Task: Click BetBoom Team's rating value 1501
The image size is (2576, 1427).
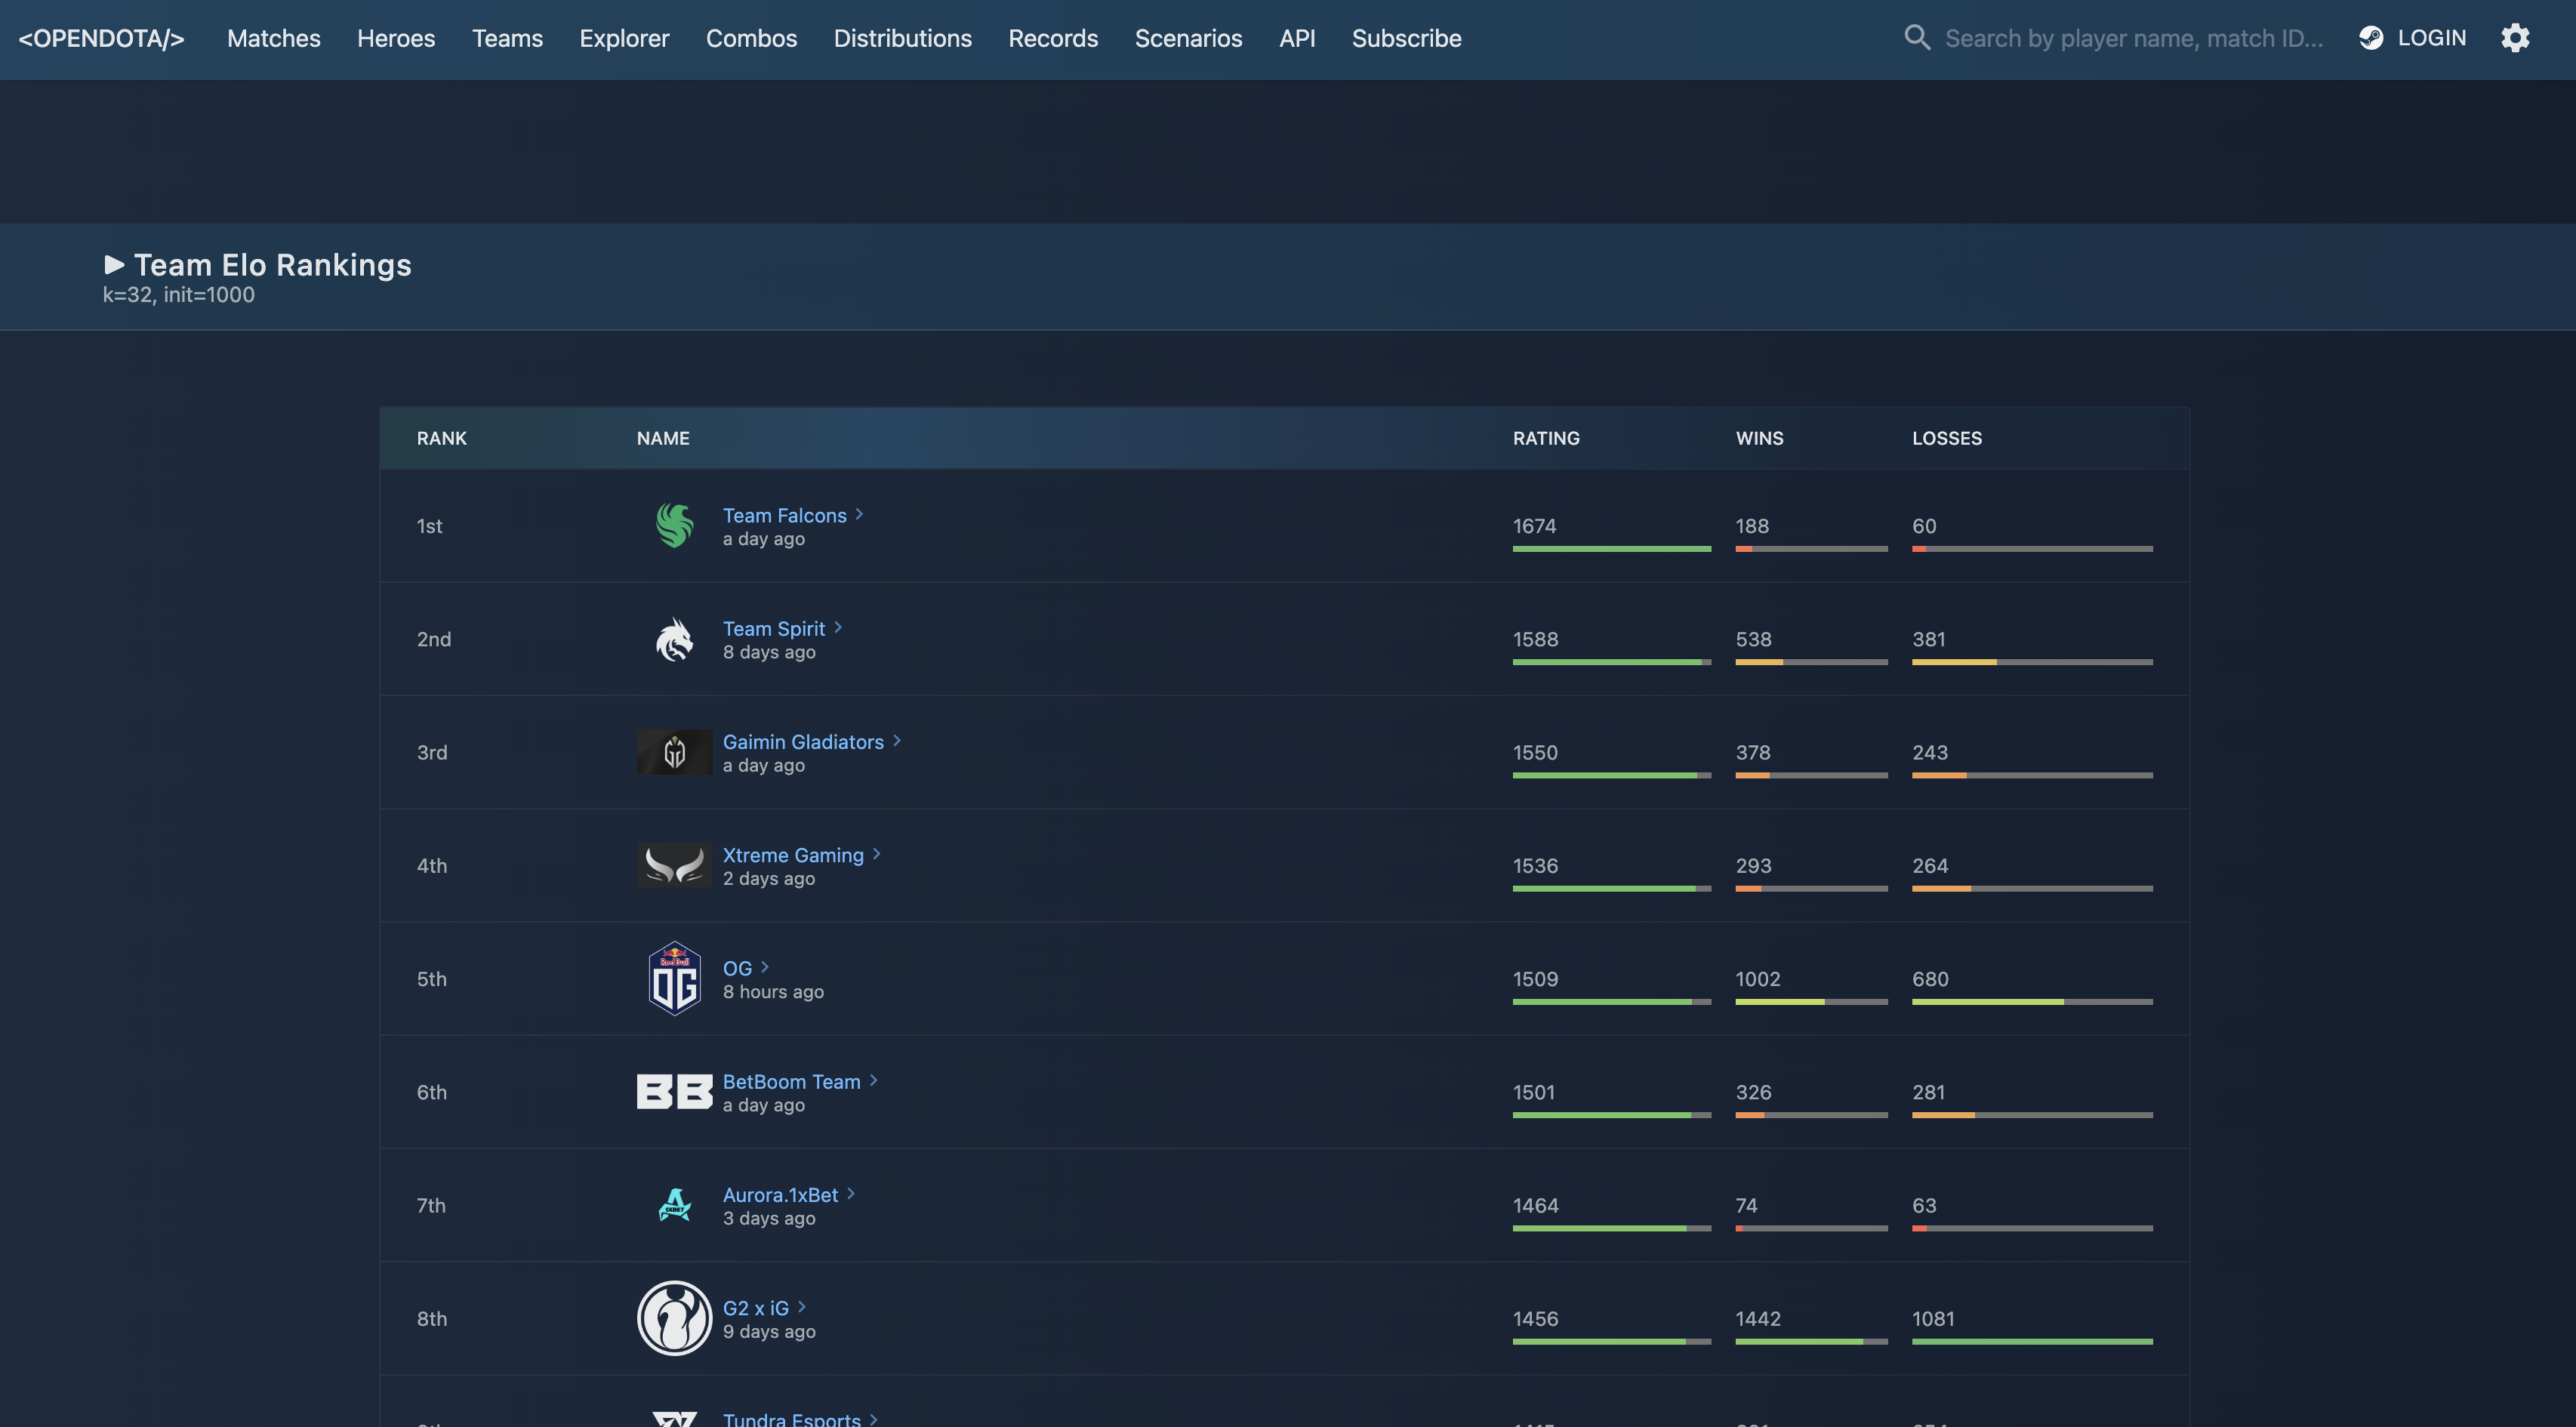Action: (x=1533, y=1092)
